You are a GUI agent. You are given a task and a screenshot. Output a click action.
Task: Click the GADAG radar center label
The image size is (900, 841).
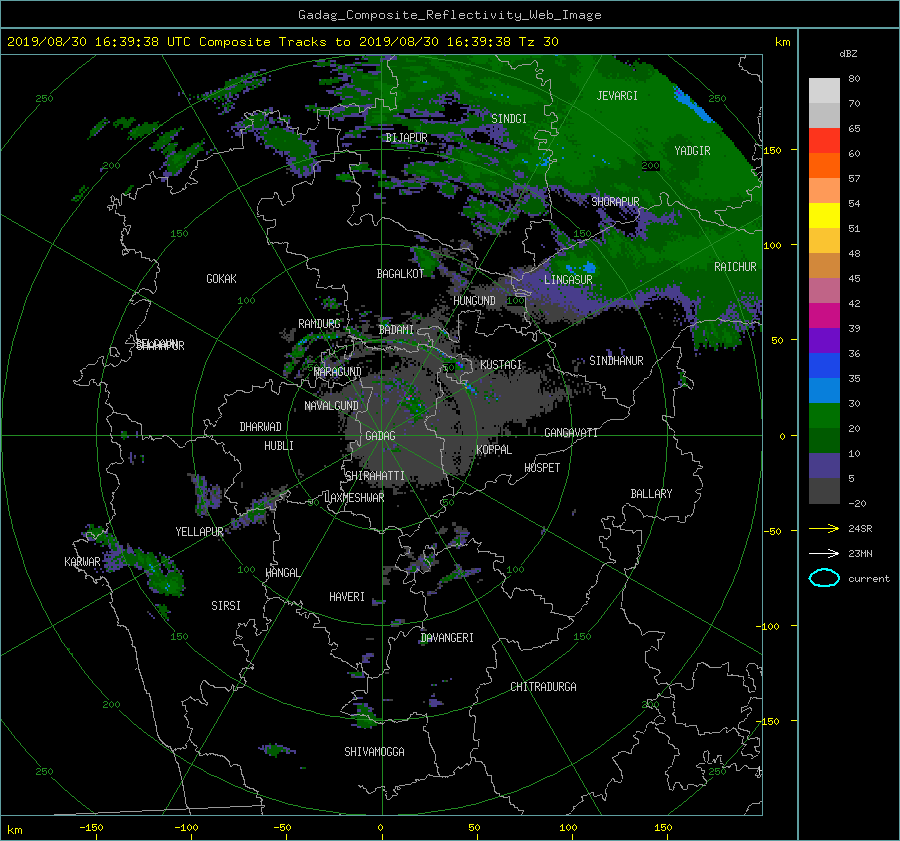381,436
